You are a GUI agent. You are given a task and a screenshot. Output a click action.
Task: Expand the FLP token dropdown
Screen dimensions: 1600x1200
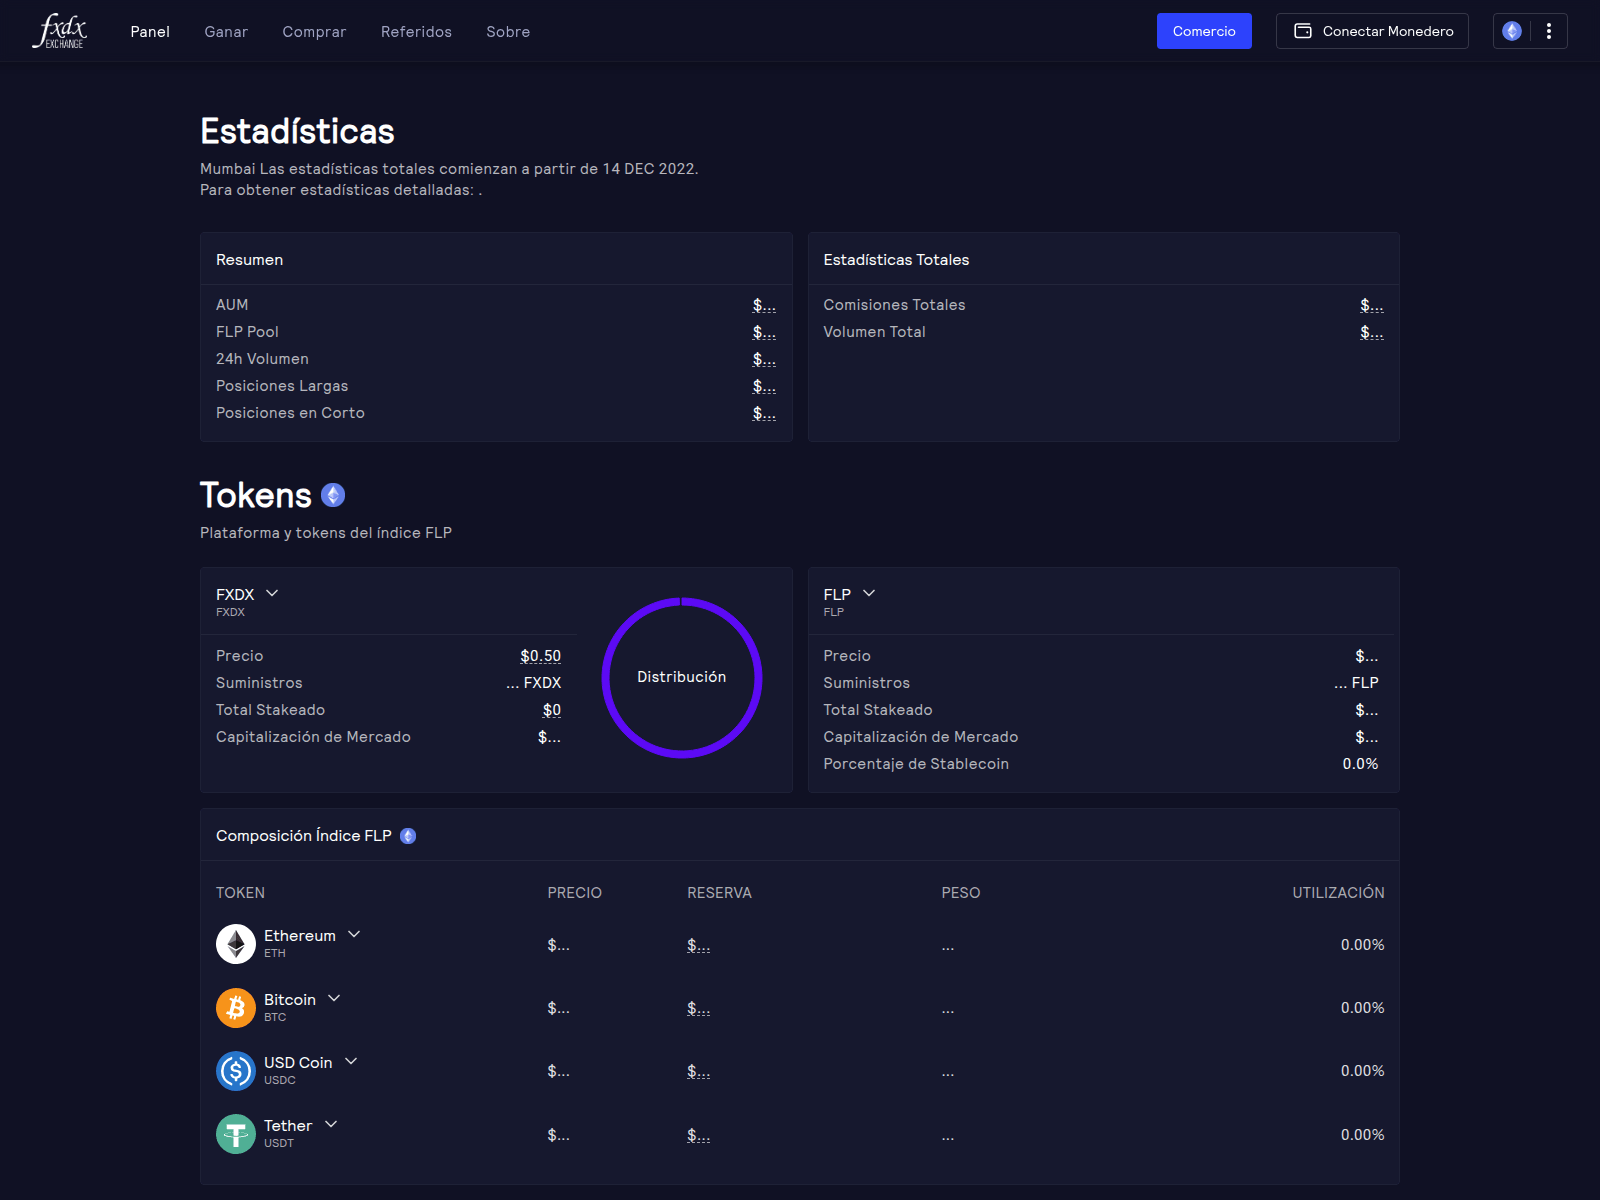click(x=869, y=593)
